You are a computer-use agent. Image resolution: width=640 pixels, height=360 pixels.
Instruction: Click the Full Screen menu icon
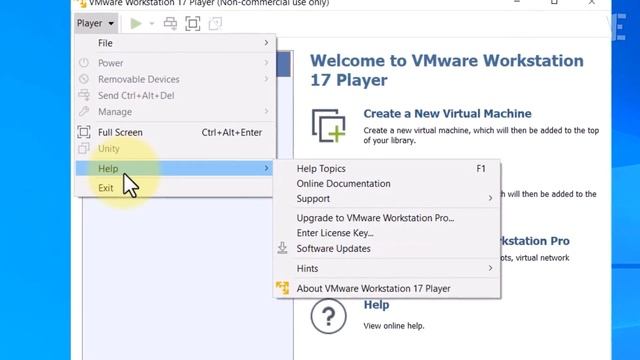84,132
